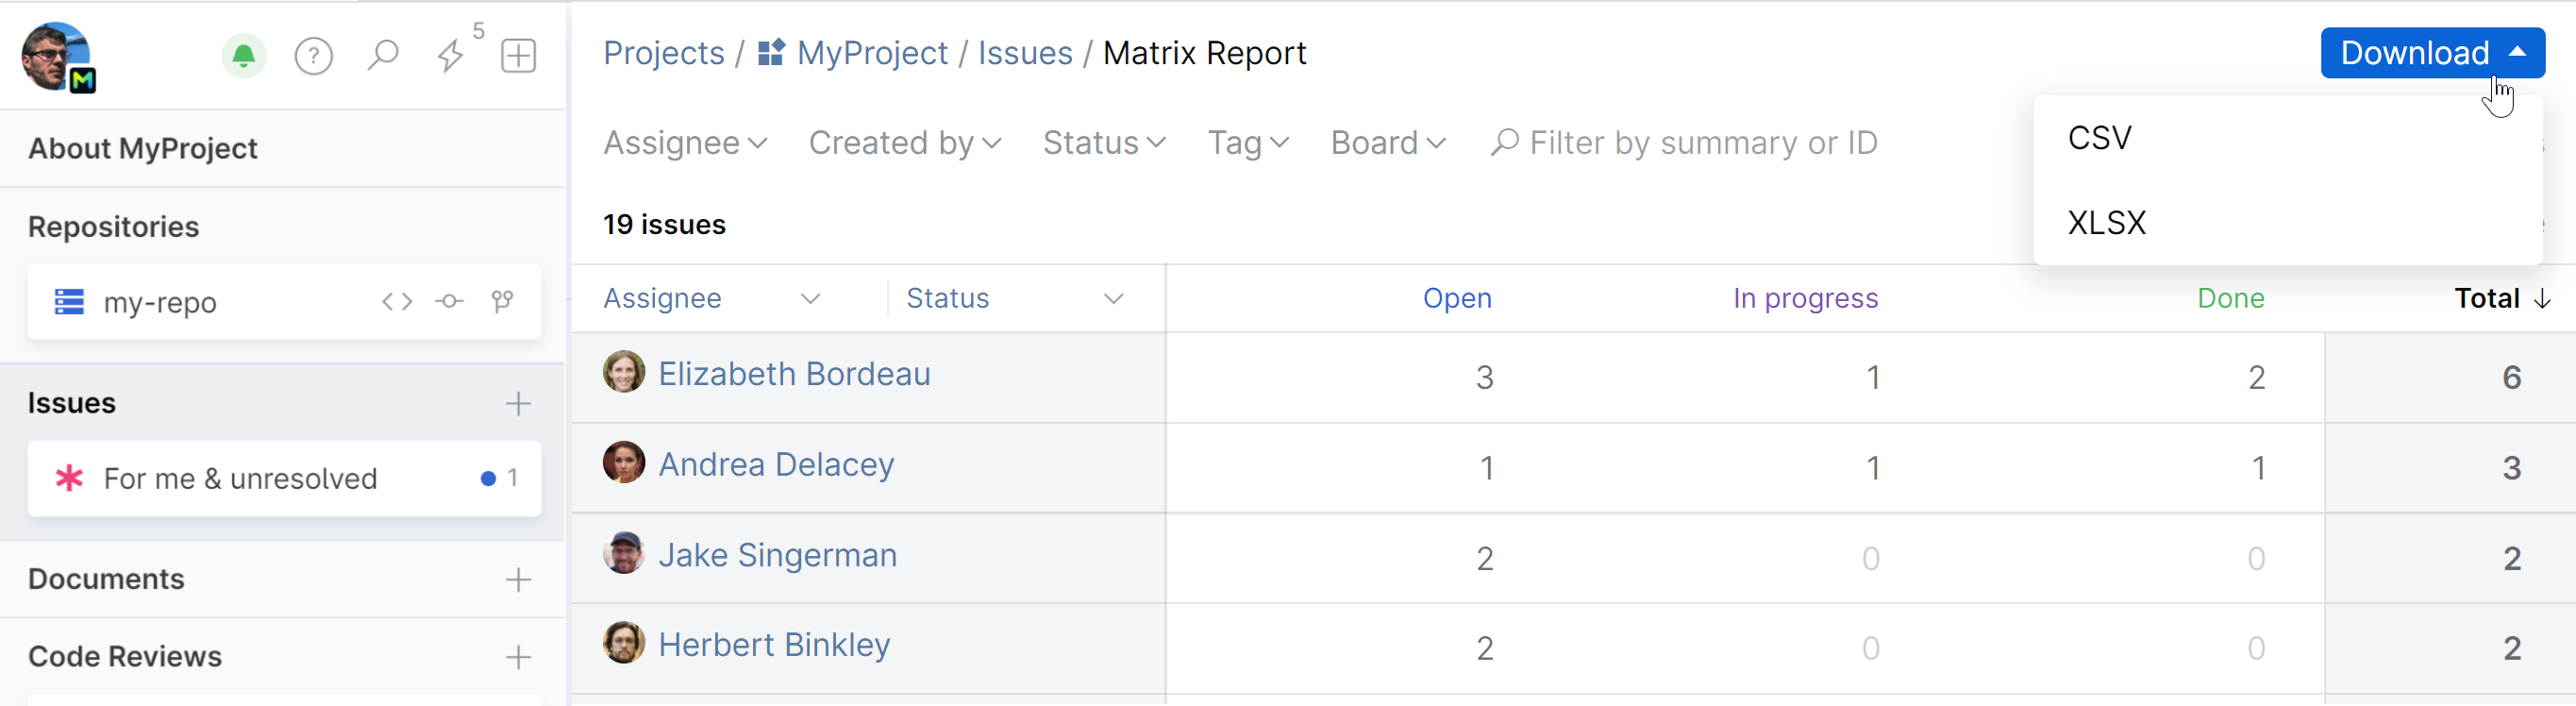Open the help question mark icon
Screen dimensions: 2576x706
(313, 56)
